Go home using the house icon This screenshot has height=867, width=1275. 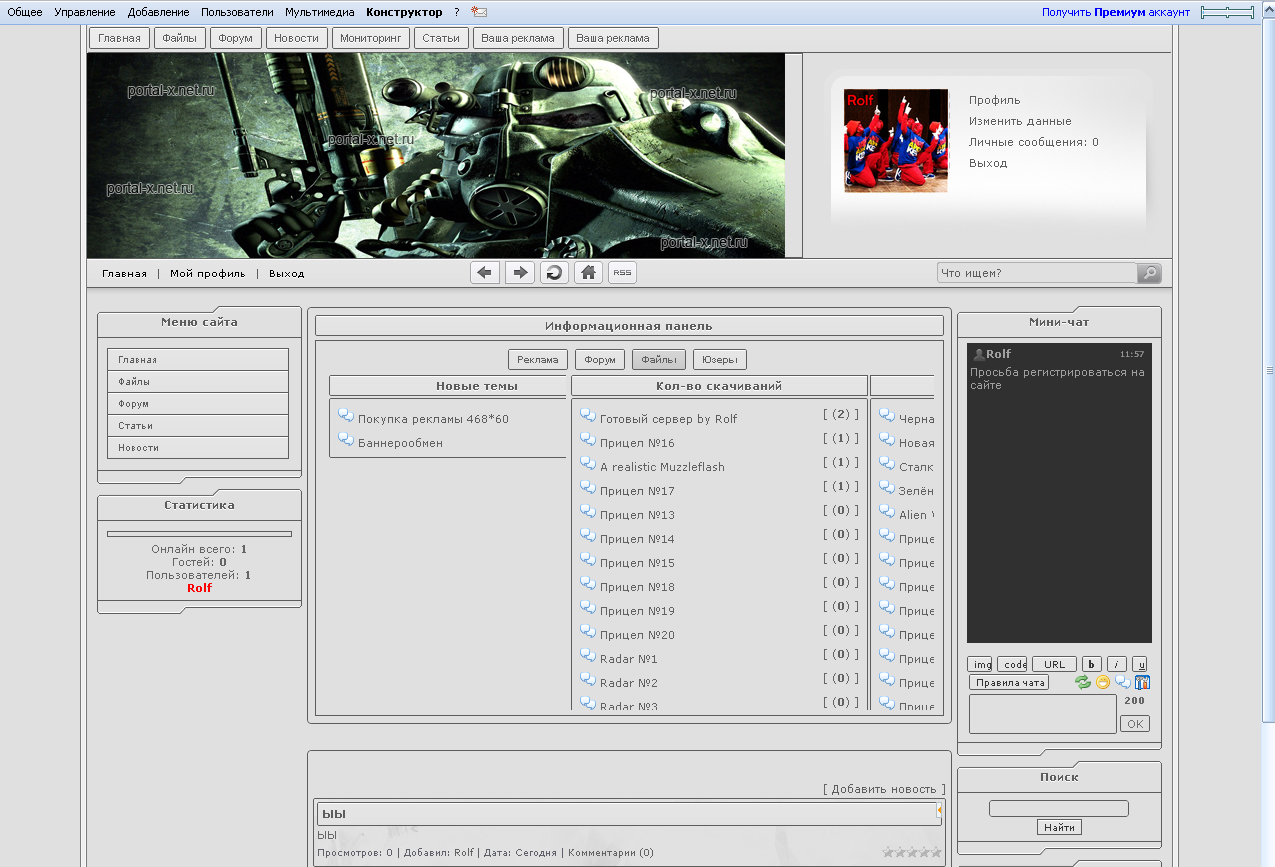(x=589, y=273)
